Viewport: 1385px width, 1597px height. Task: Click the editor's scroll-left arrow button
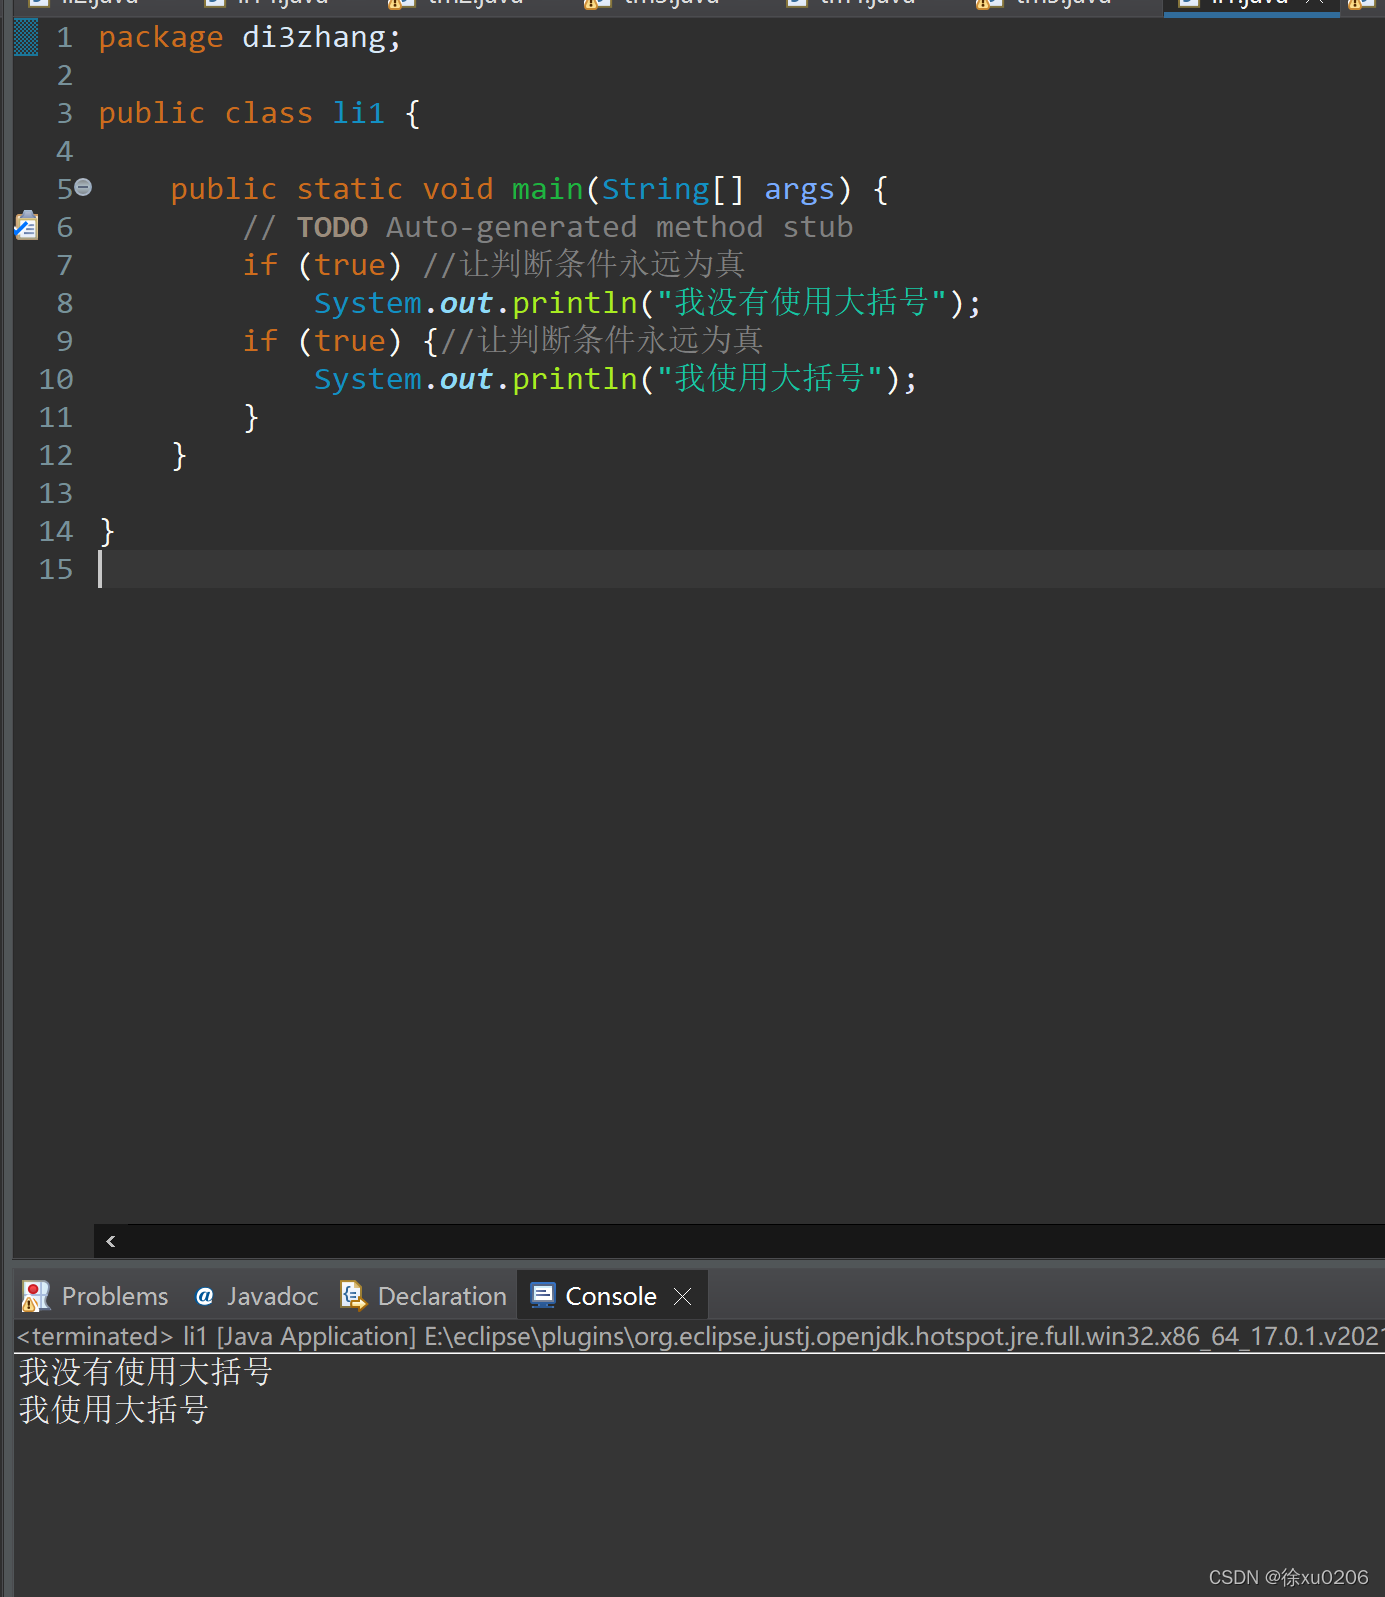click(x=110, y=1241)
